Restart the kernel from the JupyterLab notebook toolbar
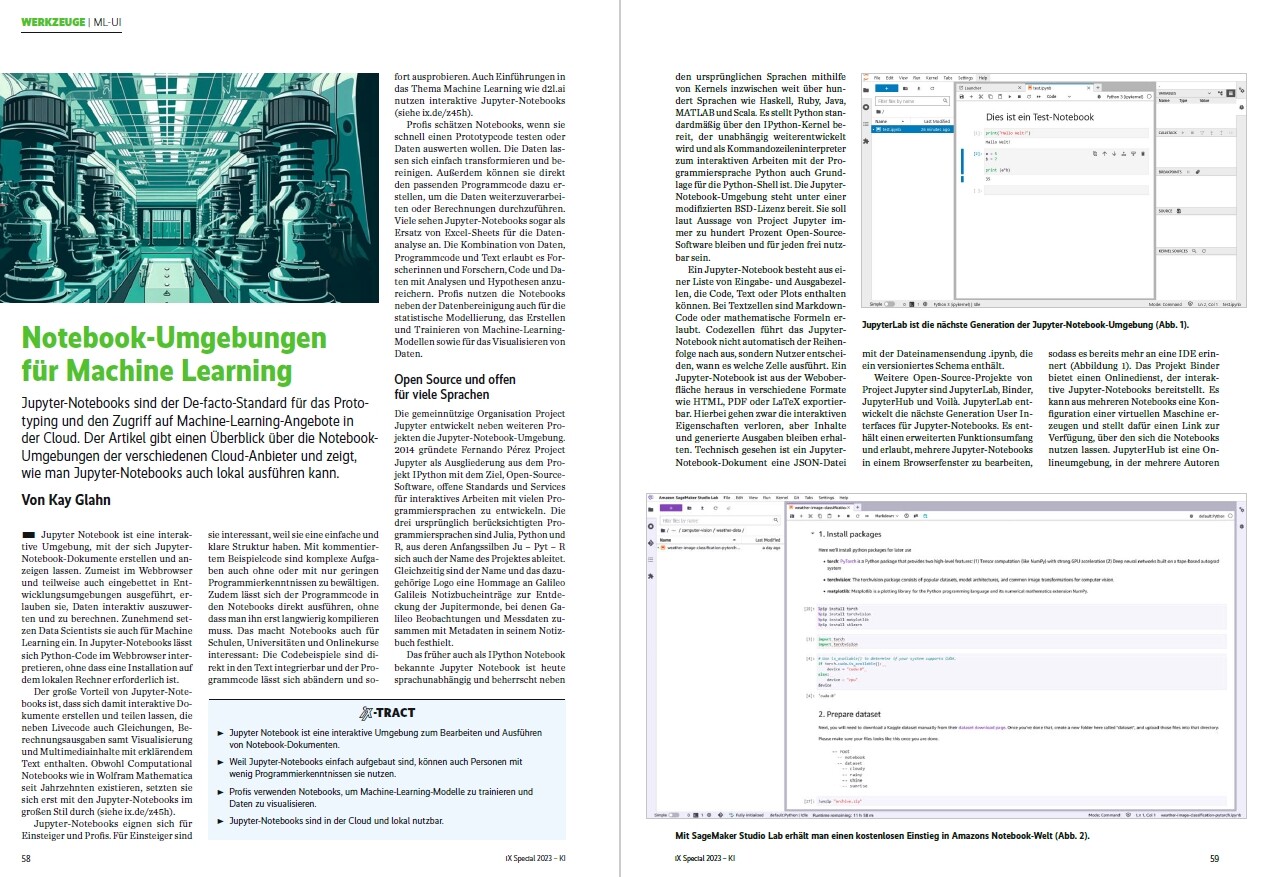Image resolution: width=1264 pixels, height=877 pixels. click(x=1027, y=98)
